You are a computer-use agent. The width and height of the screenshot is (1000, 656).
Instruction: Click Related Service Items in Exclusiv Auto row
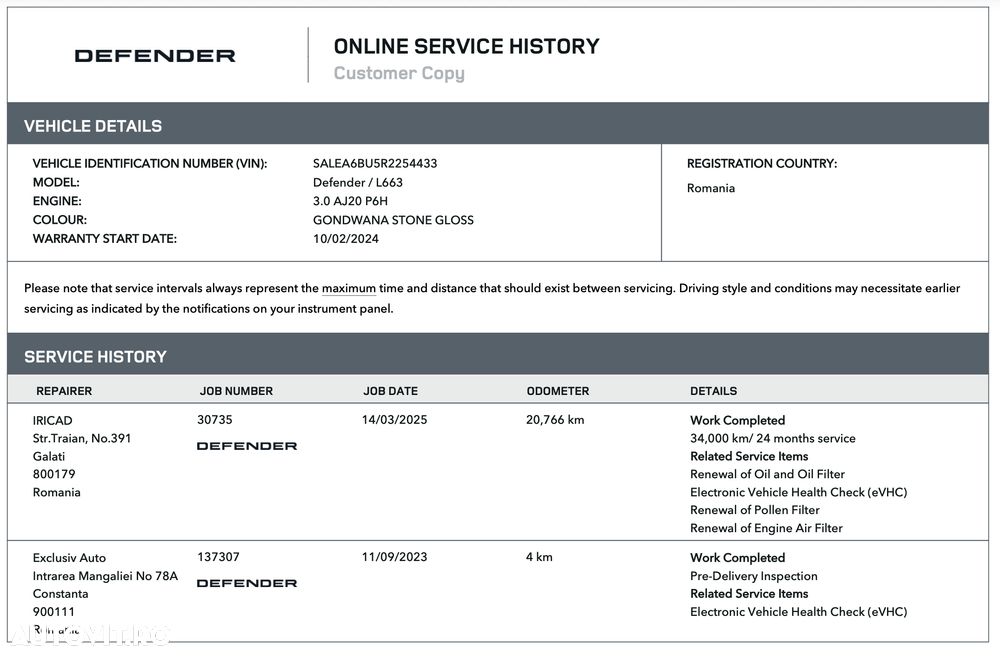[749, 594]
